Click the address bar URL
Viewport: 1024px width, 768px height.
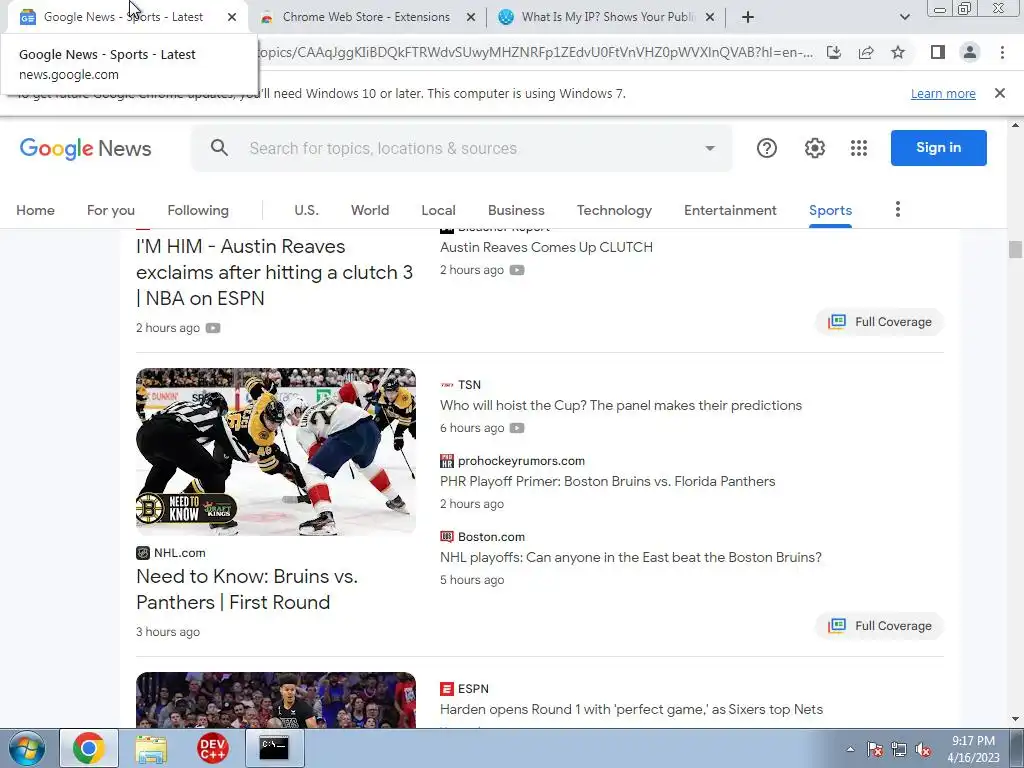pyautogui.click(x=536, y=52)
